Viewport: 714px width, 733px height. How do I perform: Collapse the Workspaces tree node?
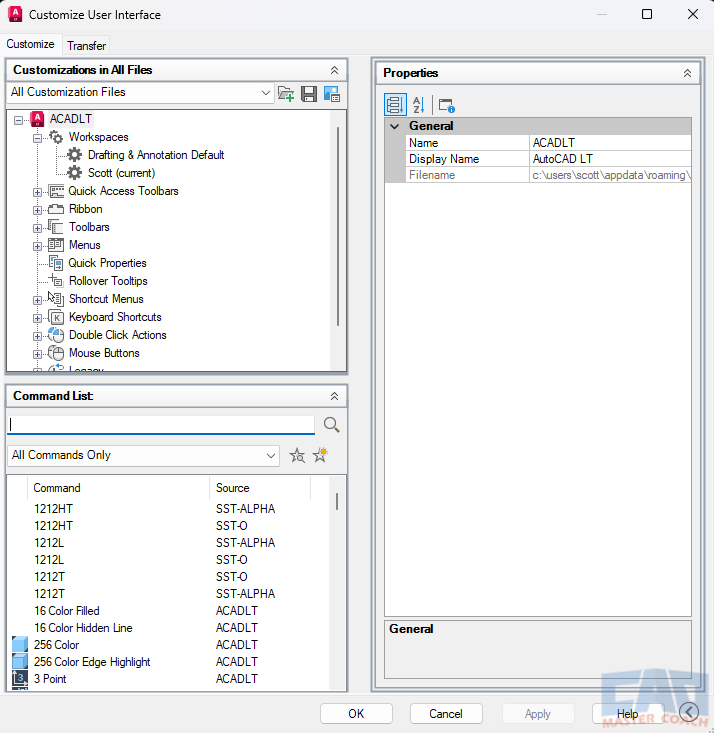pyautogui.click(x=37, y=138)
